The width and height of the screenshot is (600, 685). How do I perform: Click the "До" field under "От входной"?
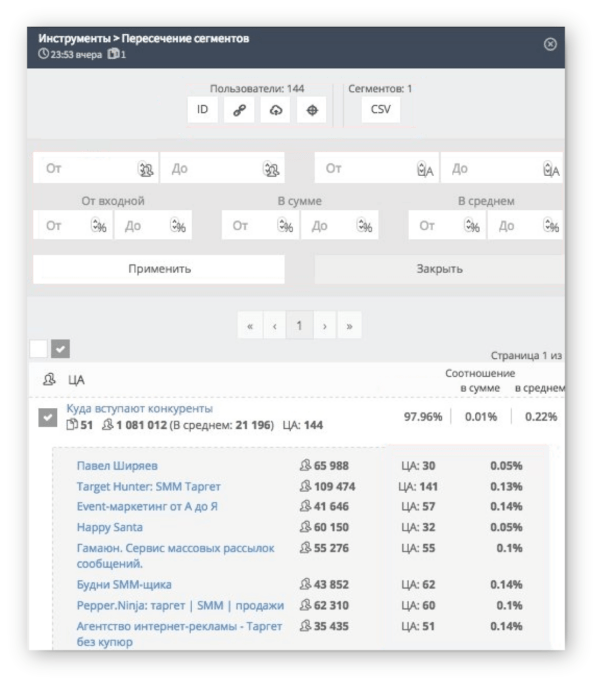pyautogui.click(x=153, y=225)
